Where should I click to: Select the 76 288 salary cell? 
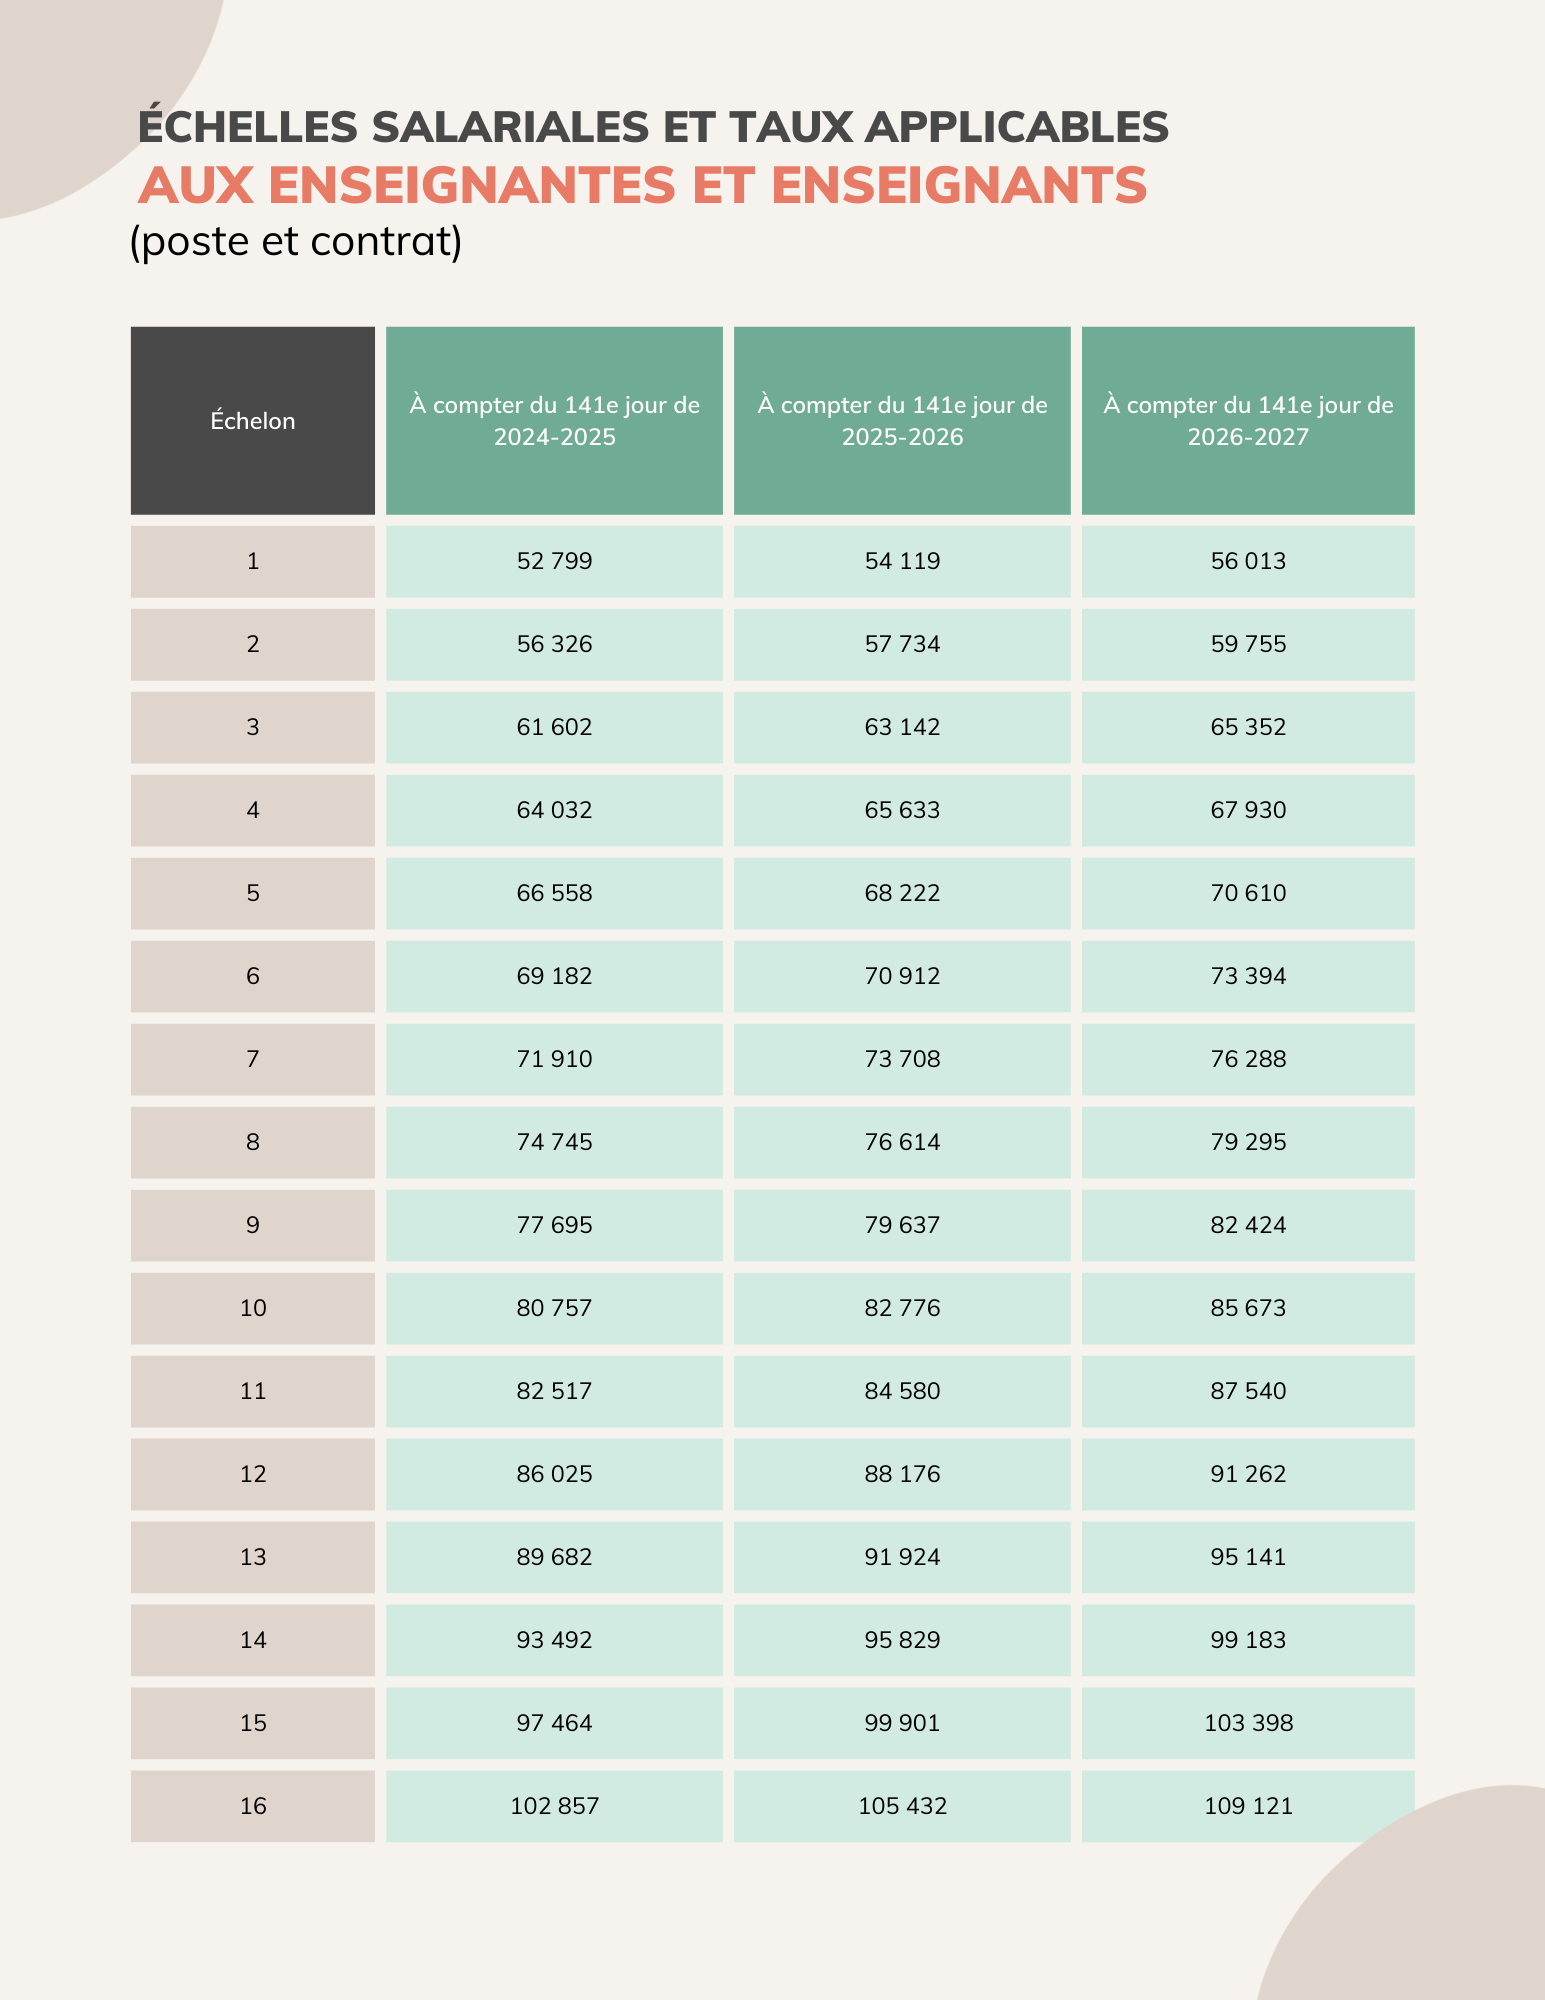[1248, 1059]
